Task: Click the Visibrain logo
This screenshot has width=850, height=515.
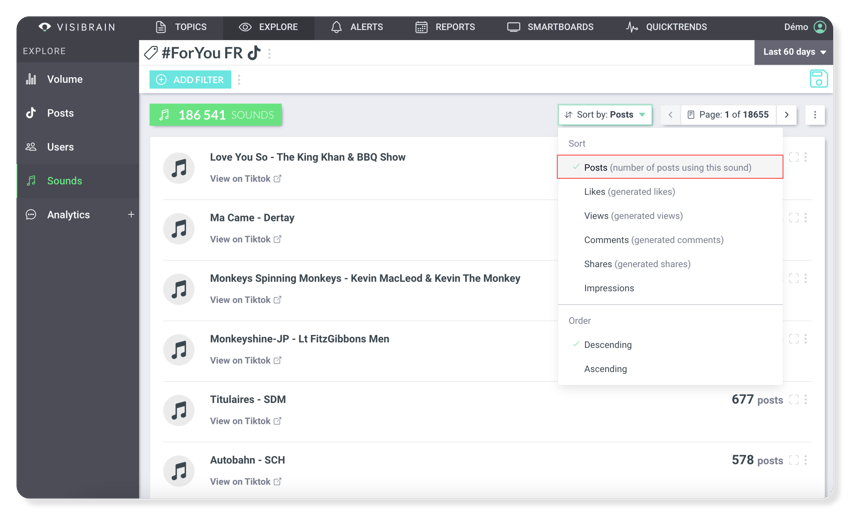Action: [x=77, y=27]
